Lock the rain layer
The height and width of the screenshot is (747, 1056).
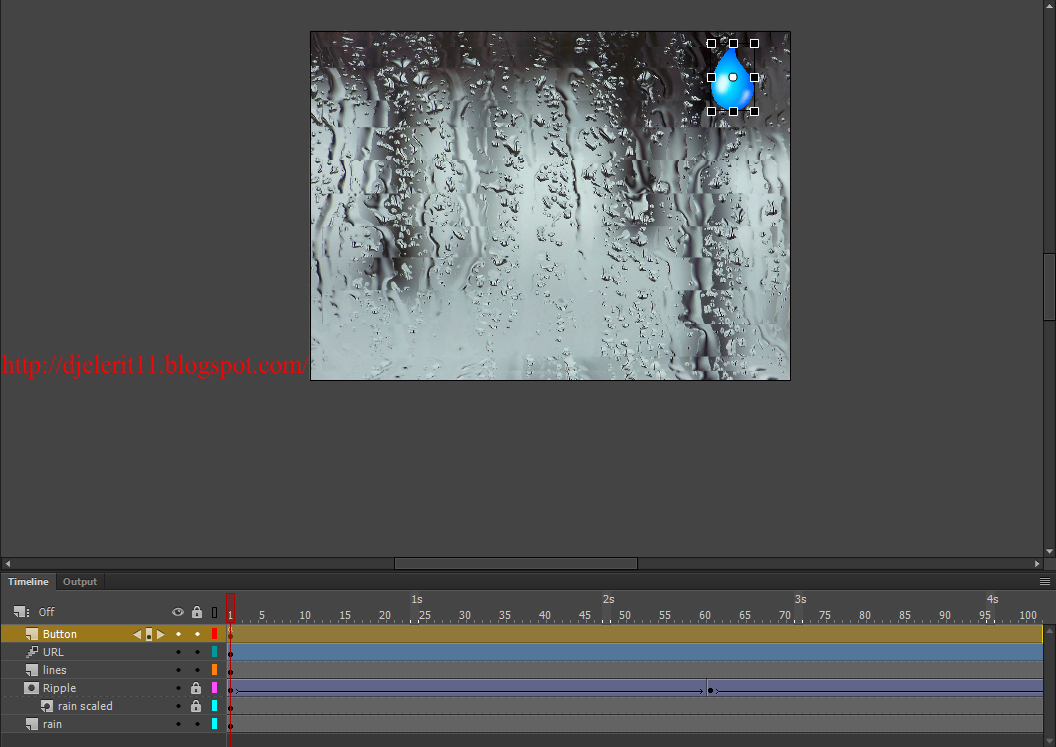(x=197, y=724)
